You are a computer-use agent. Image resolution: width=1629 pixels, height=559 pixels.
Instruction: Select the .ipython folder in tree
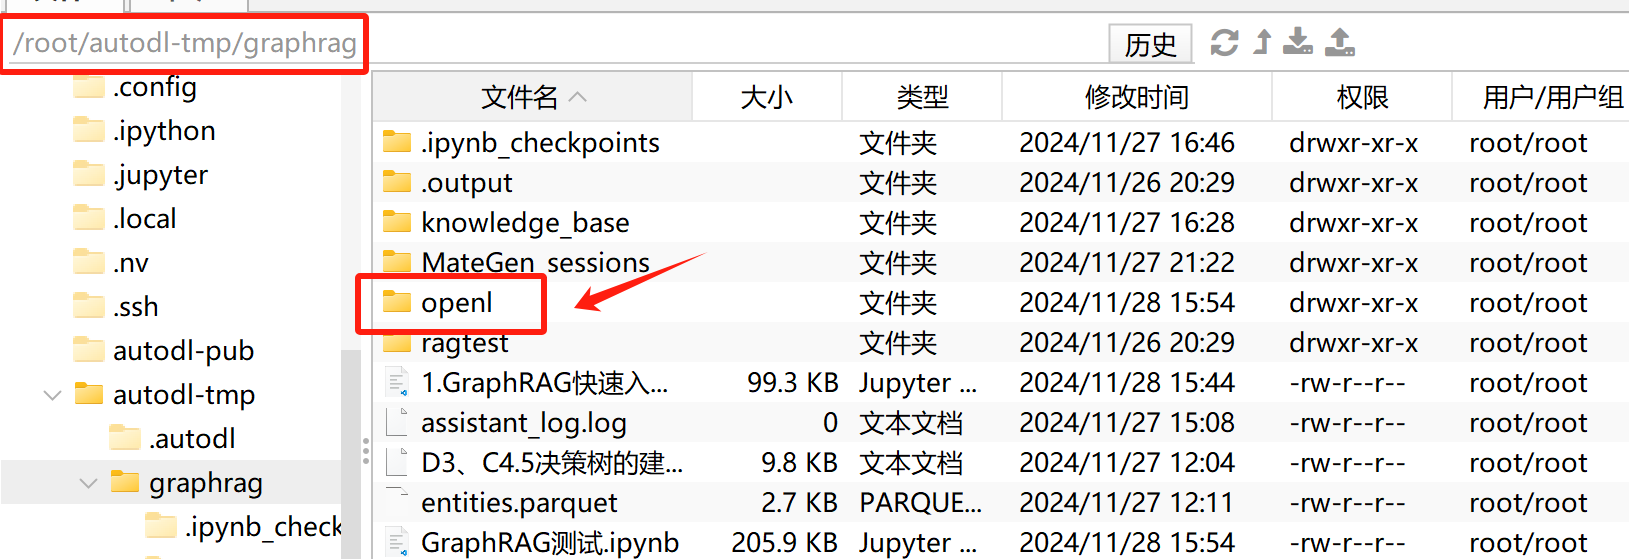(x=164, y=131)
